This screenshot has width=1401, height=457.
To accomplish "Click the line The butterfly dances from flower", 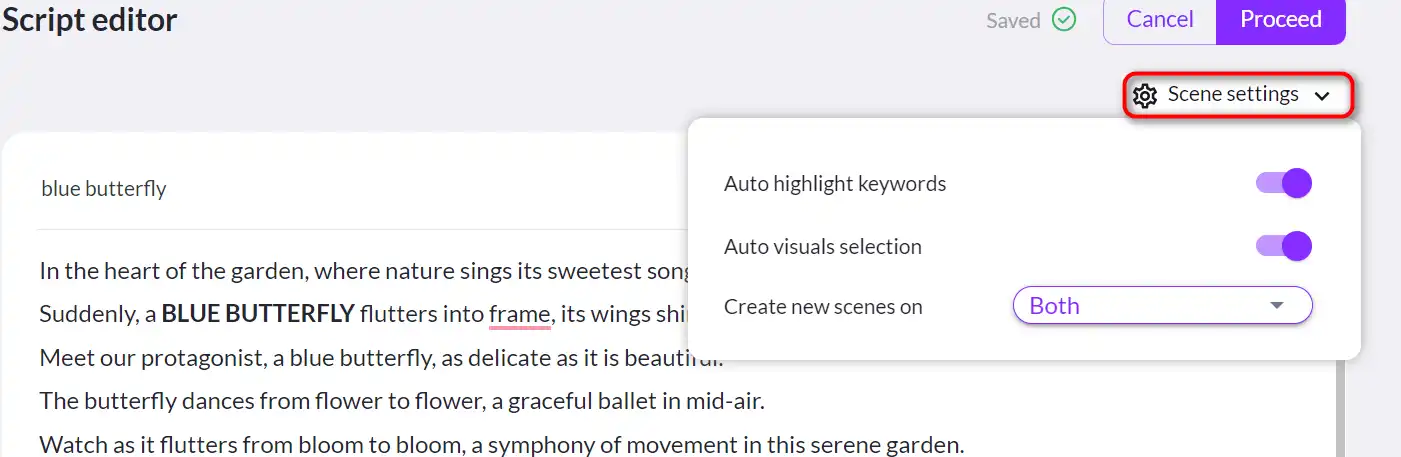I will click(402, 401).
